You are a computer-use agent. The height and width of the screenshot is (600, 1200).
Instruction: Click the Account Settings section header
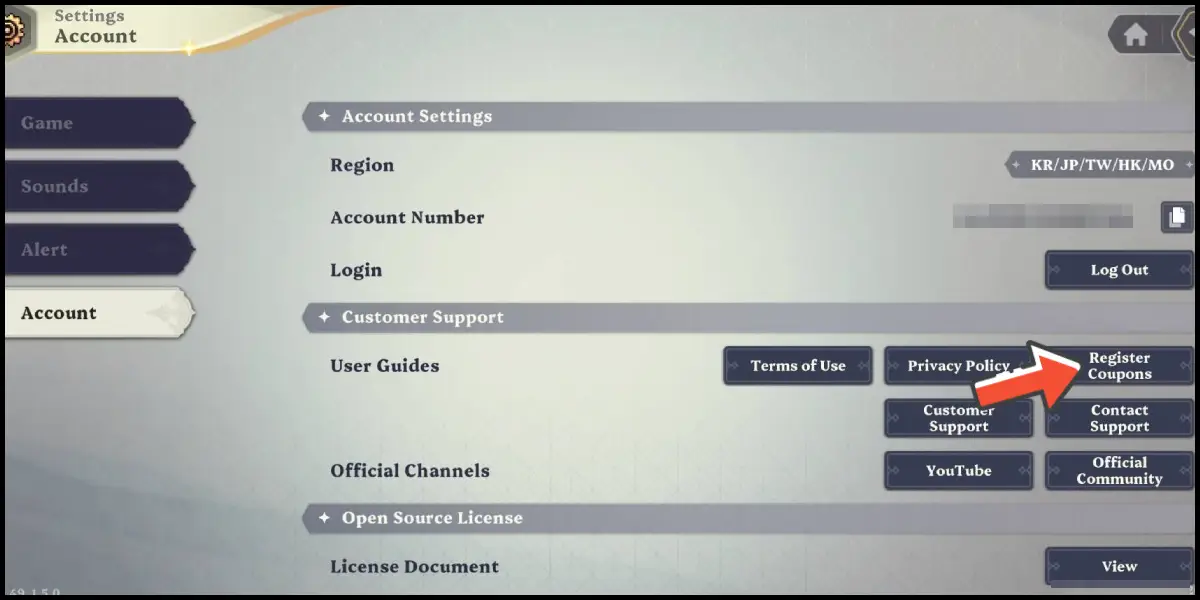point(416,117)
